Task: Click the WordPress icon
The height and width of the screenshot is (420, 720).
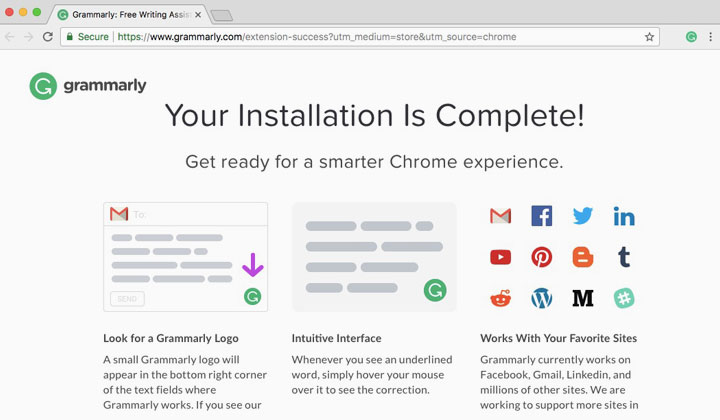Action: click(x=541, y=298)
